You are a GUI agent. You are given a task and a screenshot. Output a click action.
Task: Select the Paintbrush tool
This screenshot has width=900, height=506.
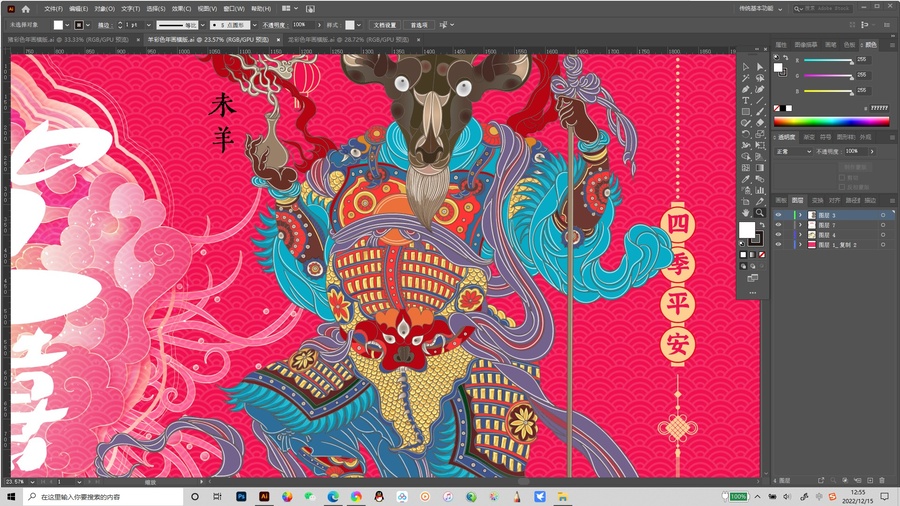(x=760, y=112)
